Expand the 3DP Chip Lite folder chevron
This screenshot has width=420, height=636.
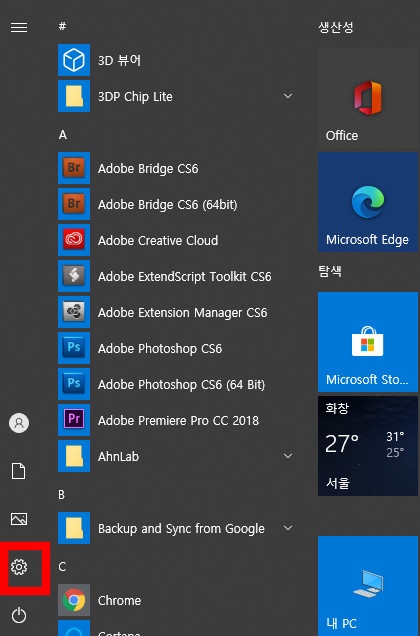coord(288,96)
